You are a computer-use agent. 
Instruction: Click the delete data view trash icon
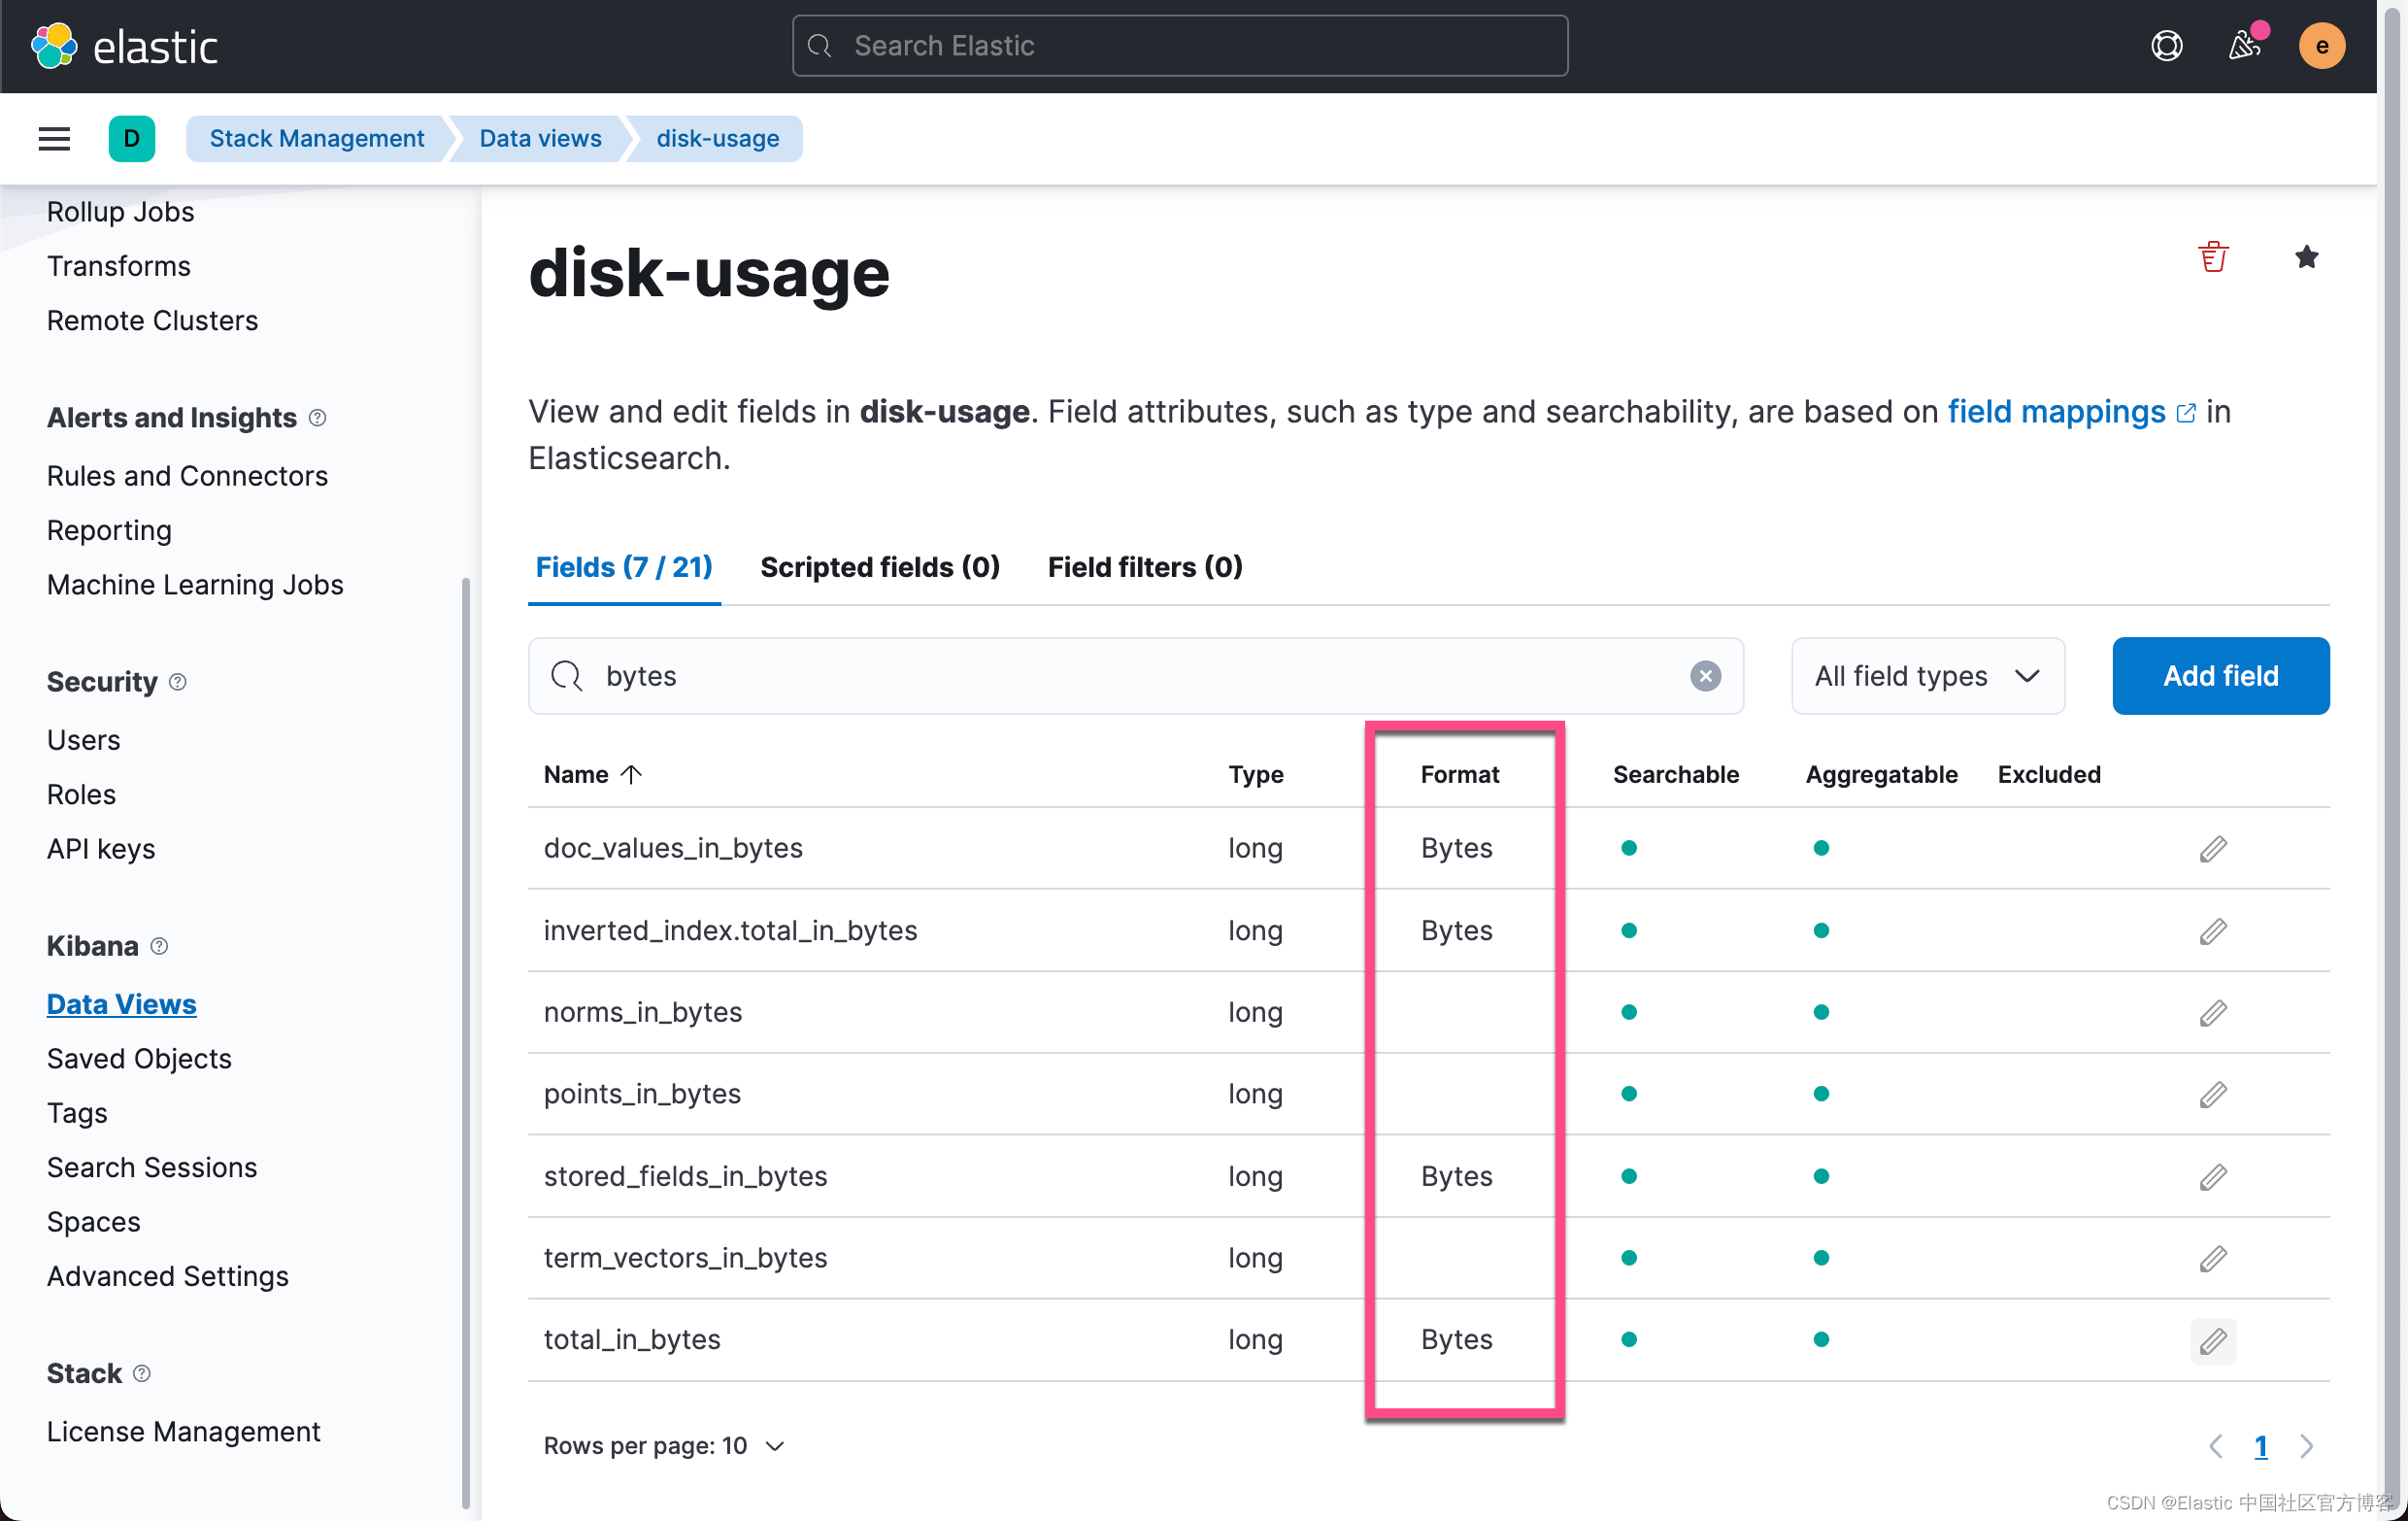click(x=2213, y=257)
